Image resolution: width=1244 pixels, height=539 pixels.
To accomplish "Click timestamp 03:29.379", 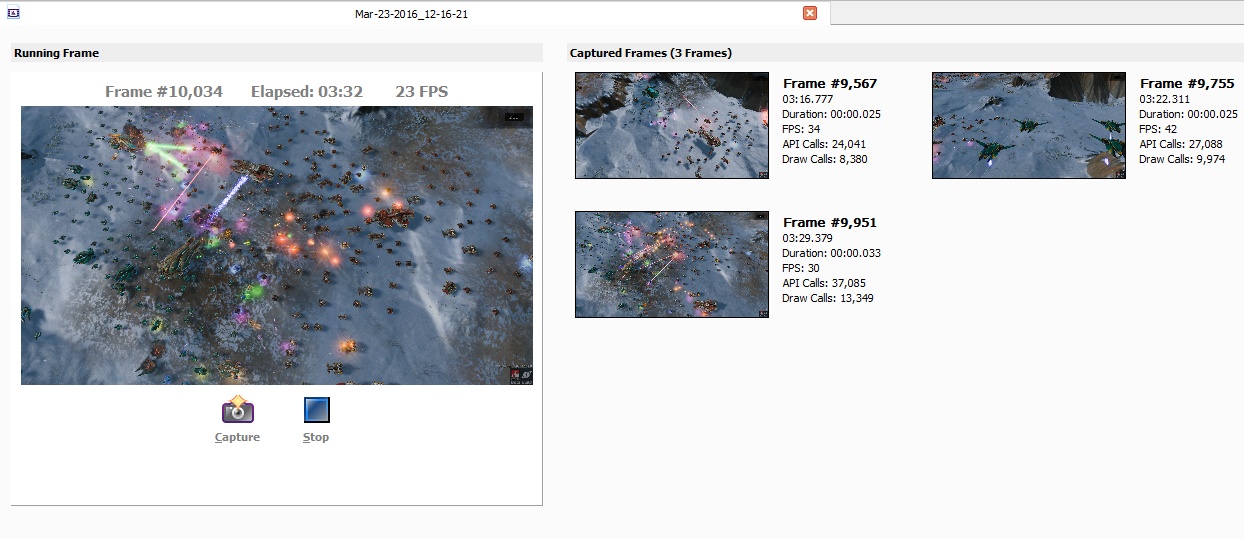I will [x=809, y=238].
